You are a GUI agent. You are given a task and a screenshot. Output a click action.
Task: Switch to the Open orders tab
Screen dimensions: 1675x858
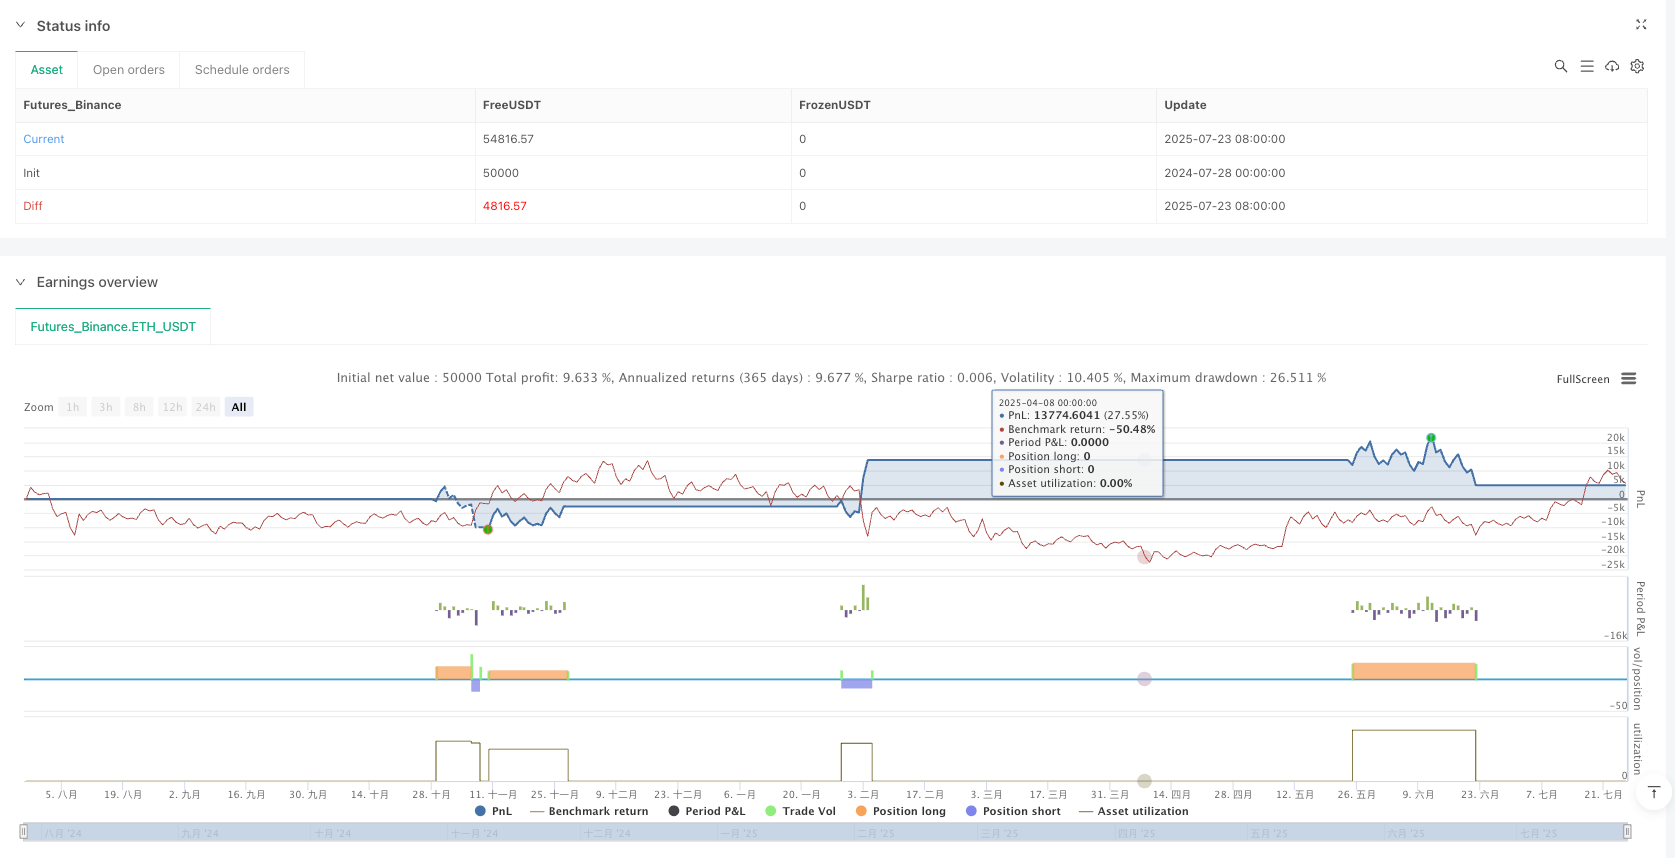129,70
